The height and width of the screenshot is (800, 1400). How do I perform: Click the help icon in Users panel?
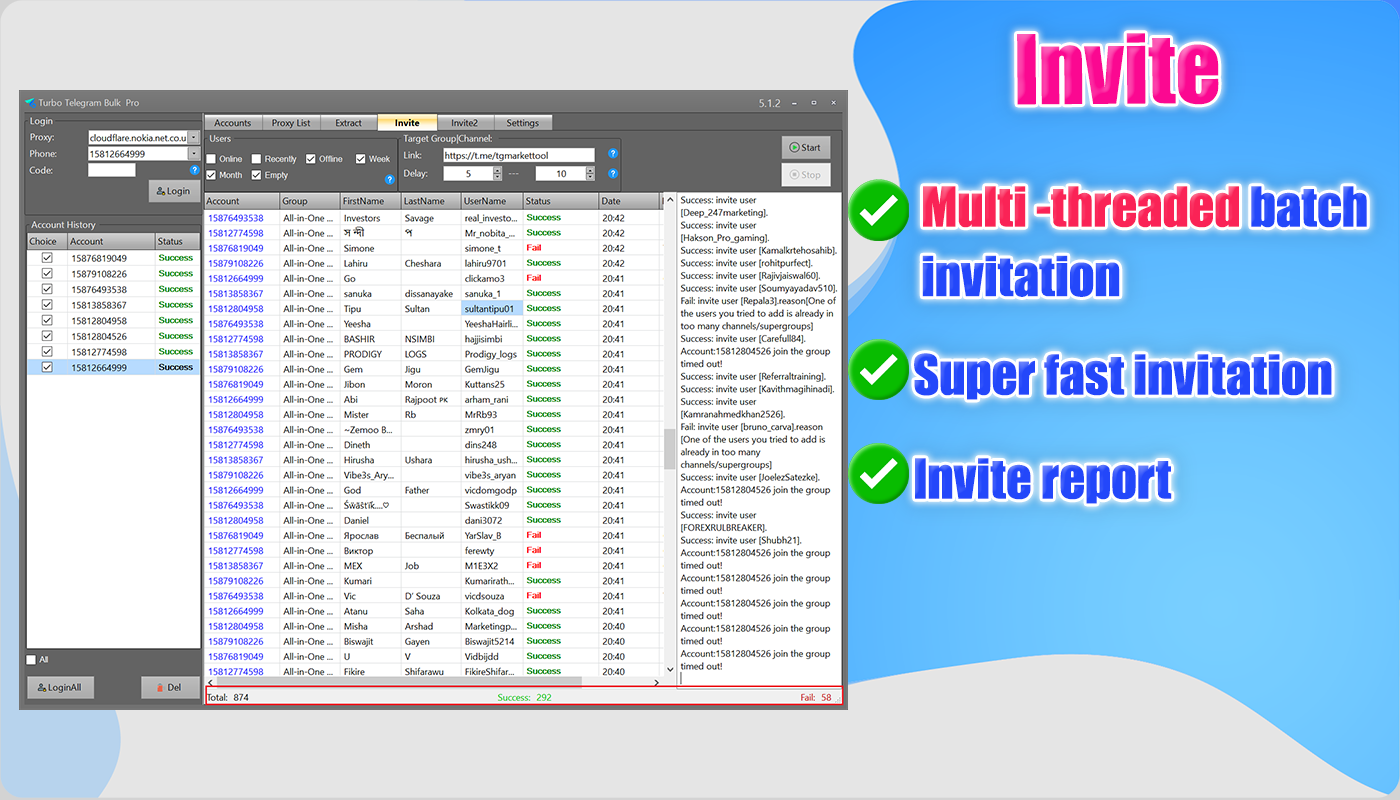pos(390,180)
